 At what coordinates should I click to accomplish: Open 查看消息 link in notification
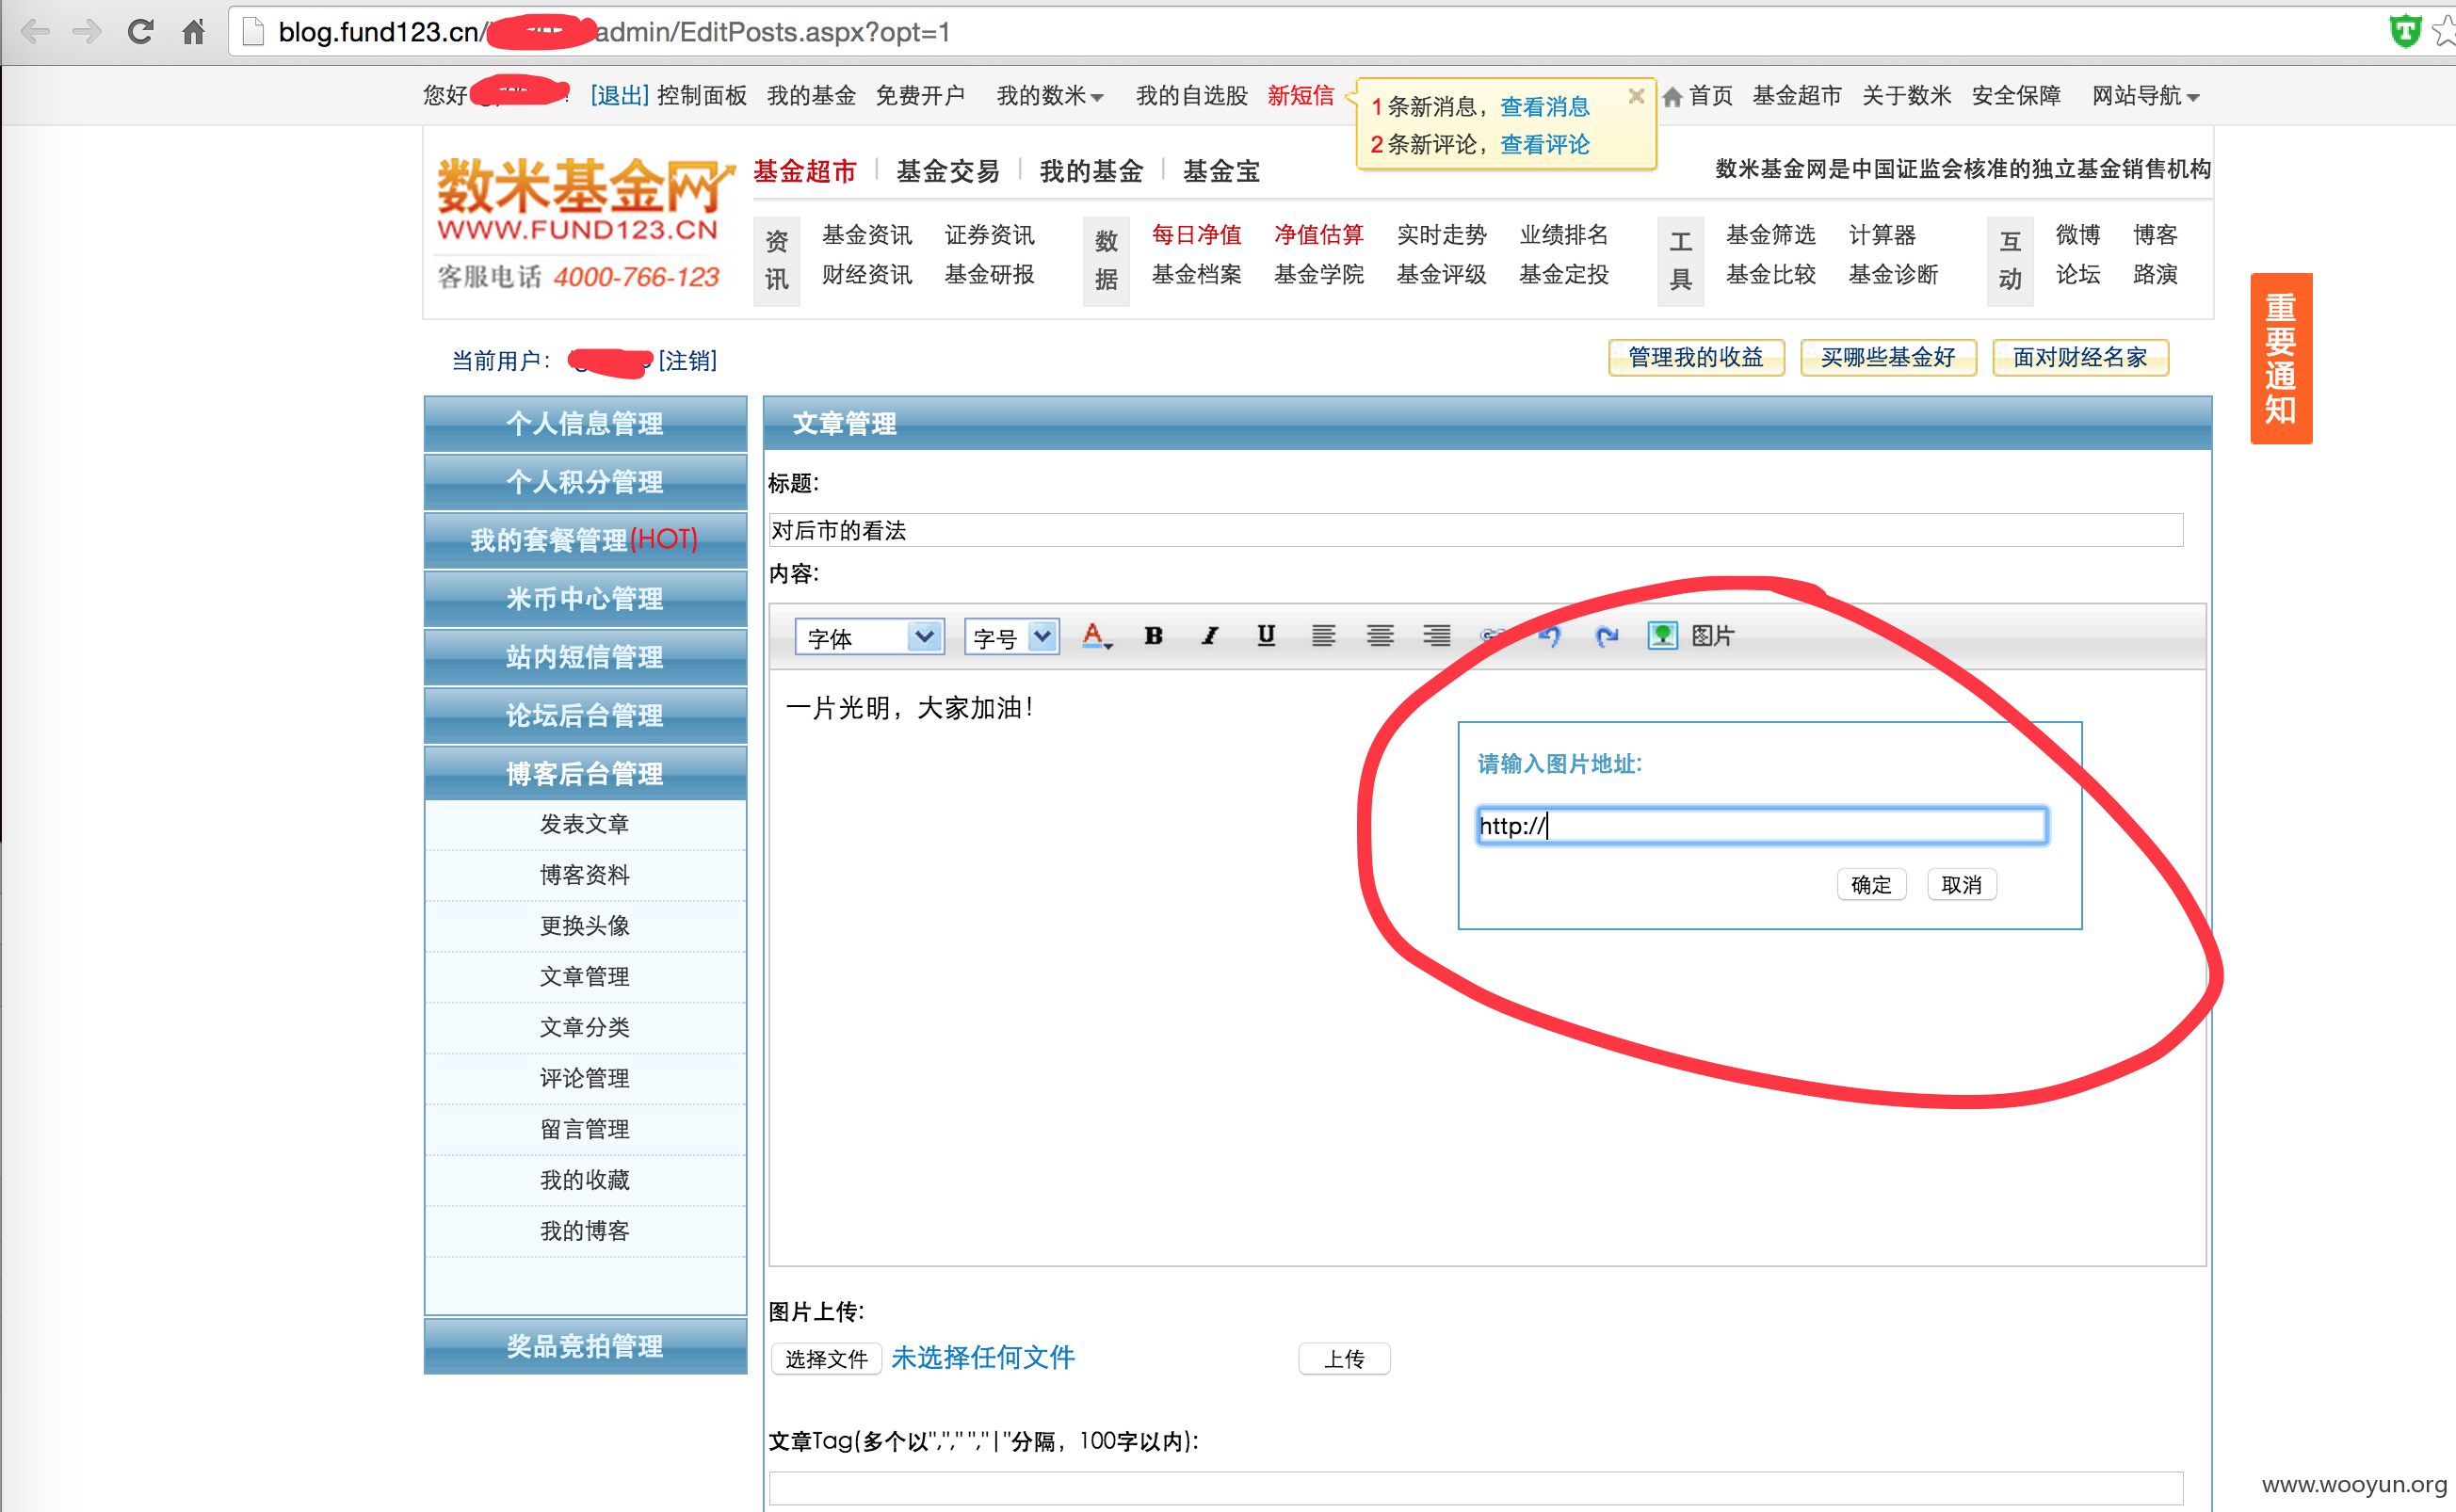pyautogui.click(x=1545, y=107)
